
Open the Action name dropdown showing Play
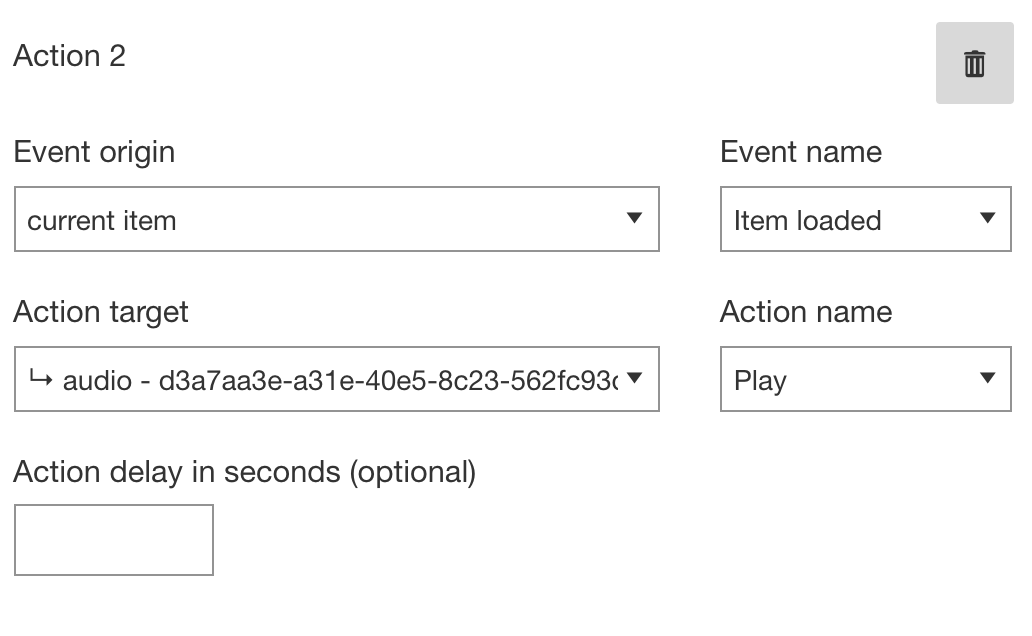[x=865, y=379]
